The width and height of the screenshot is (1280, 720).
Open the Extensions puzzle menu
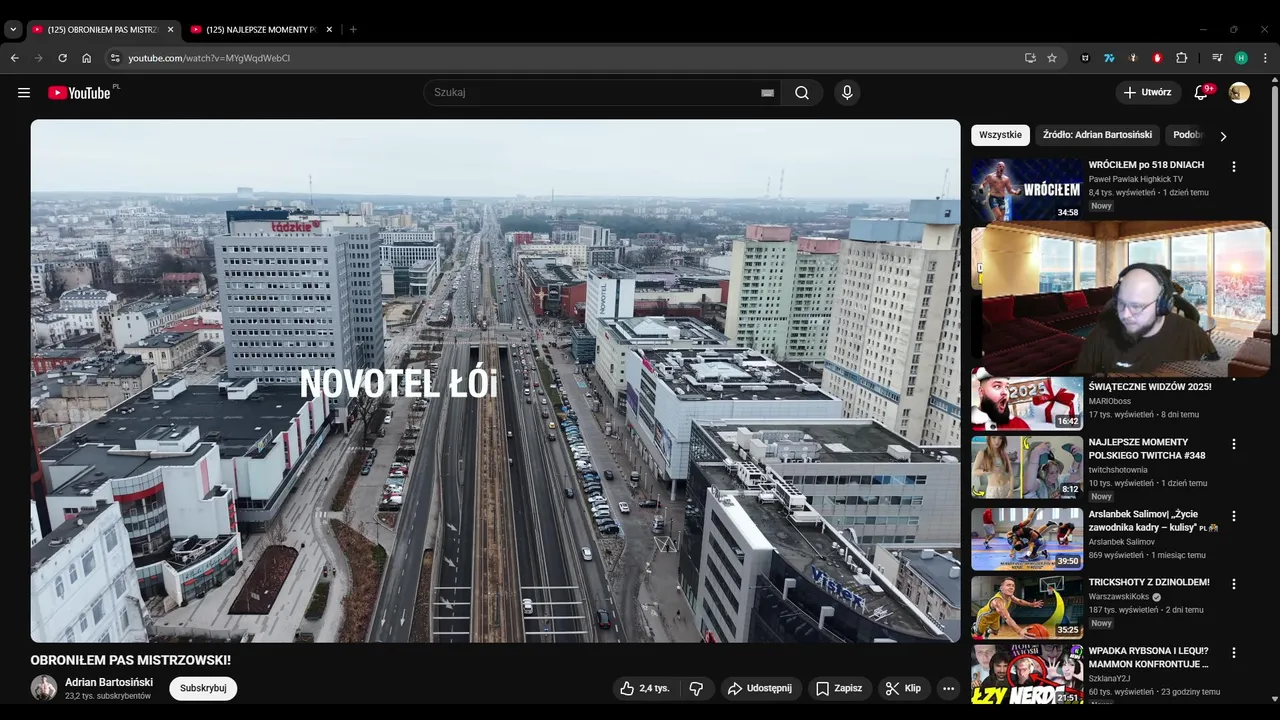coord(1181,58)
